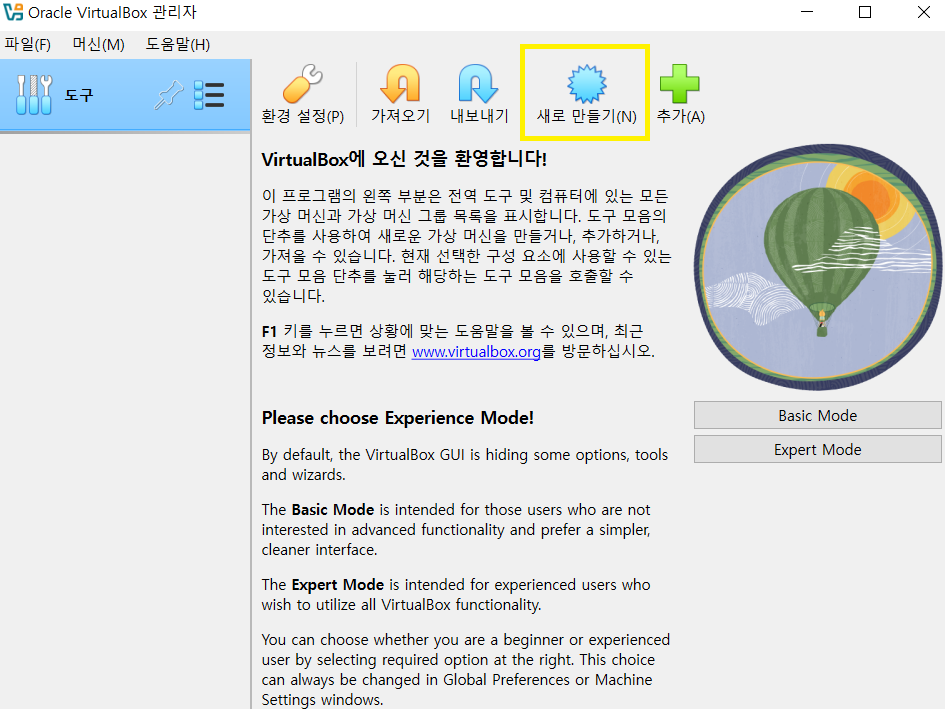
Task: Add an existing machine with 추가(A)
Action: coord(680,93)
